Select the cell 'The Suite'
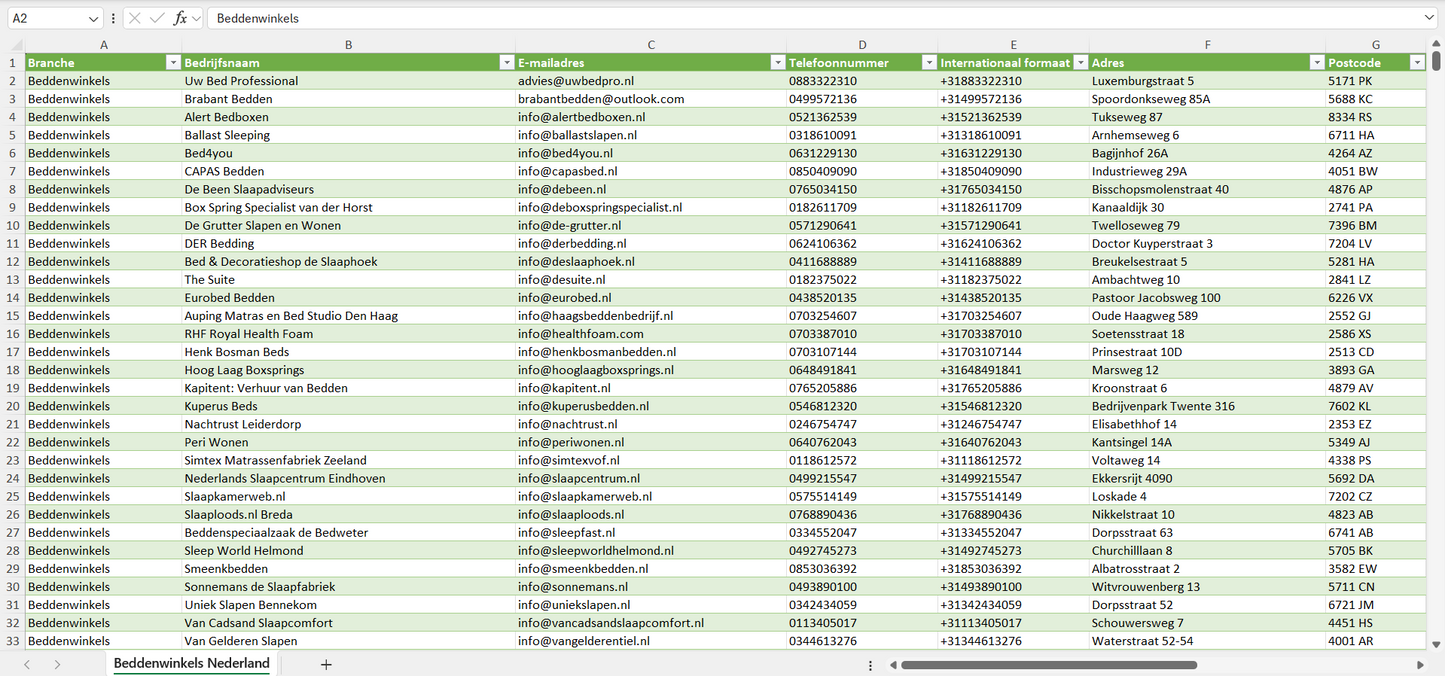The width and height of the screenshot is (1445, 676). click(x=348, y=280)
